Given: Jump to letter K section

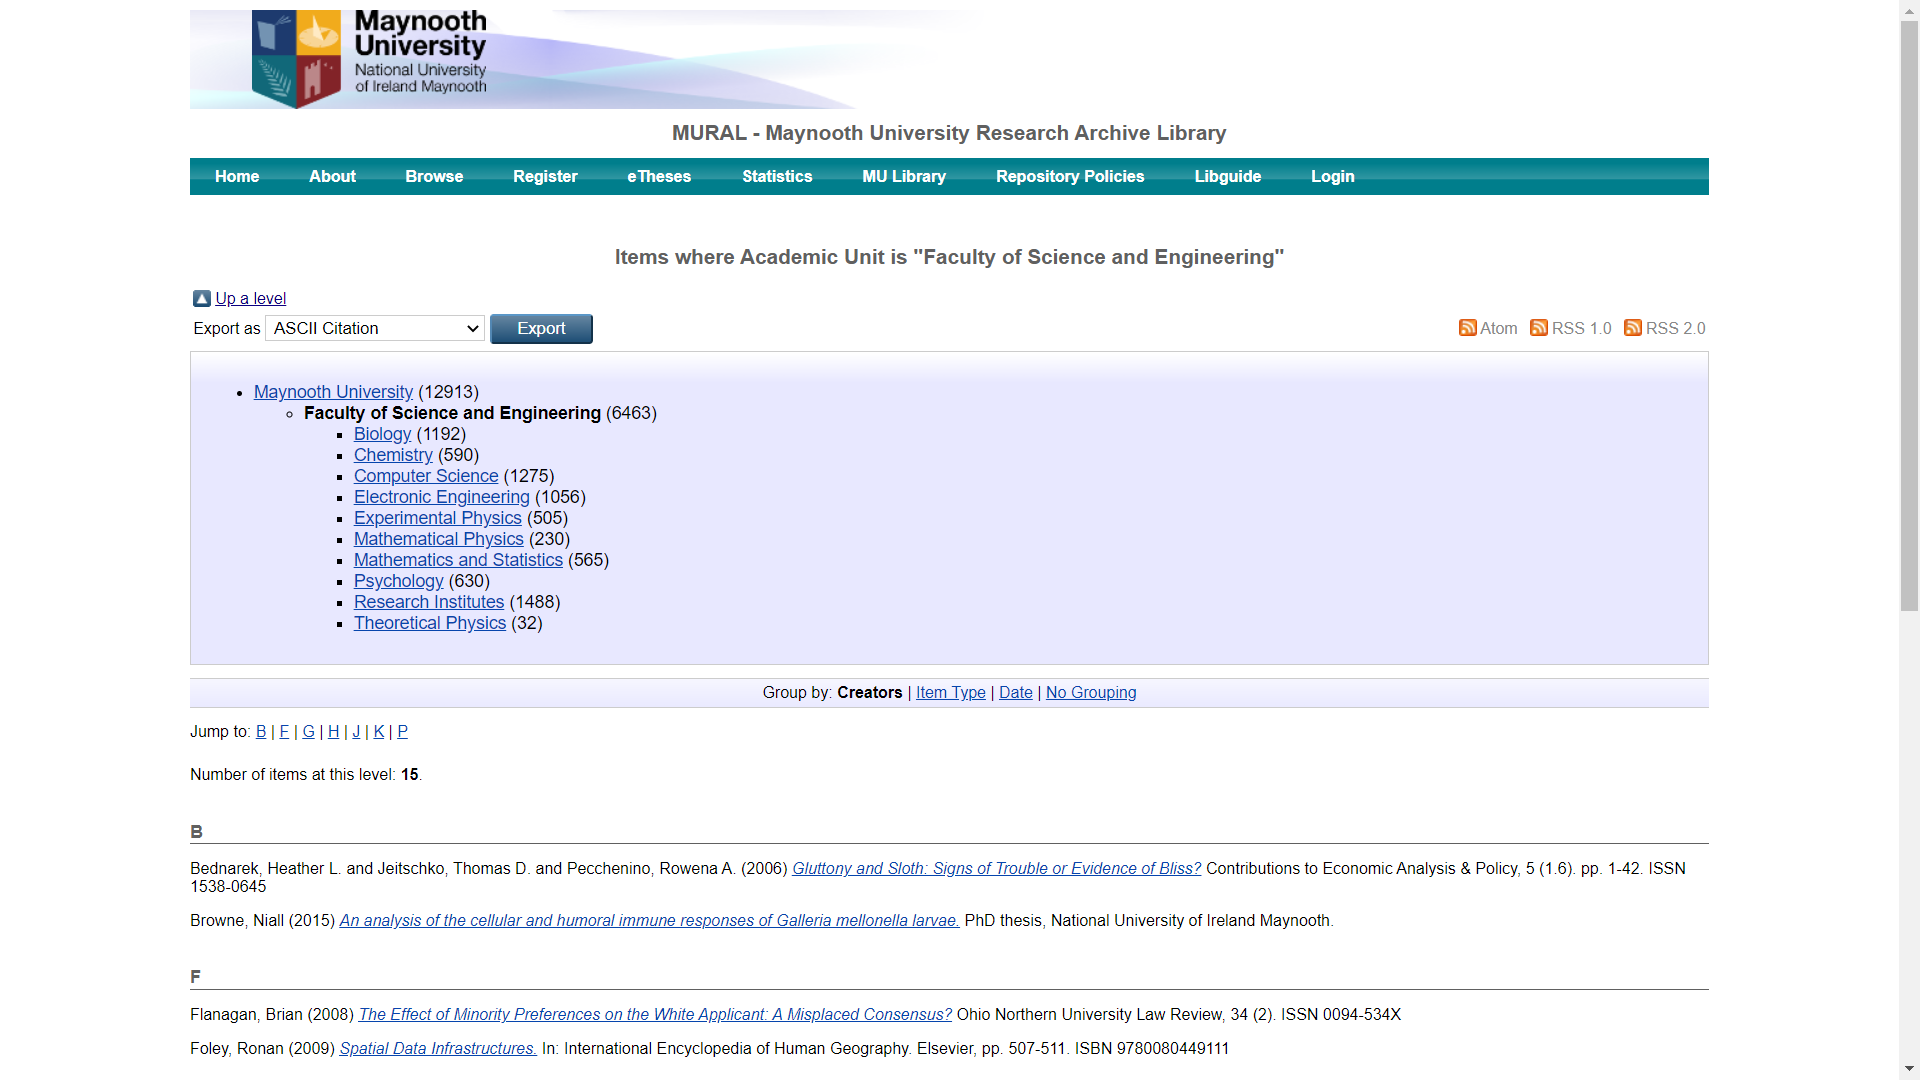Looking at the screenshot, I should [379, 732].
